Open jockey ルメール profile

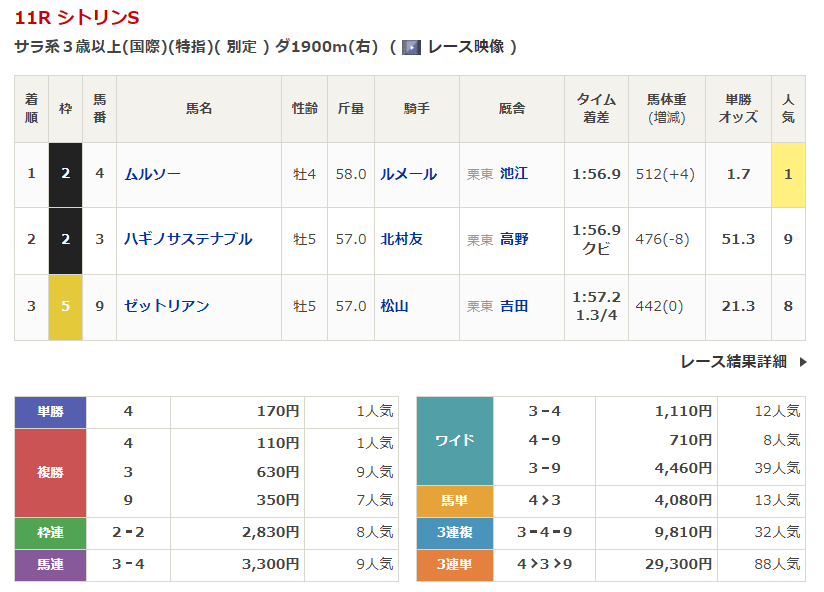pyautogui.click(x=408, y=174)
